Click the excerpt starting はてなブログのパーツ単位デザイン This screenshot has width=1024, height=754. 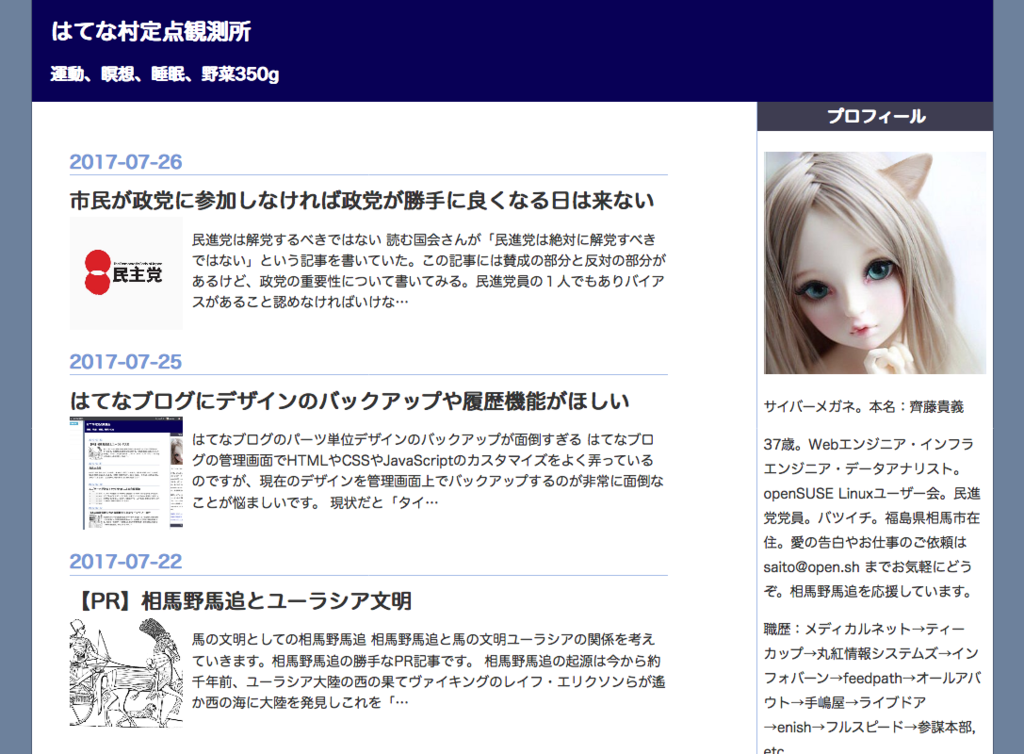tap(428, 471)
